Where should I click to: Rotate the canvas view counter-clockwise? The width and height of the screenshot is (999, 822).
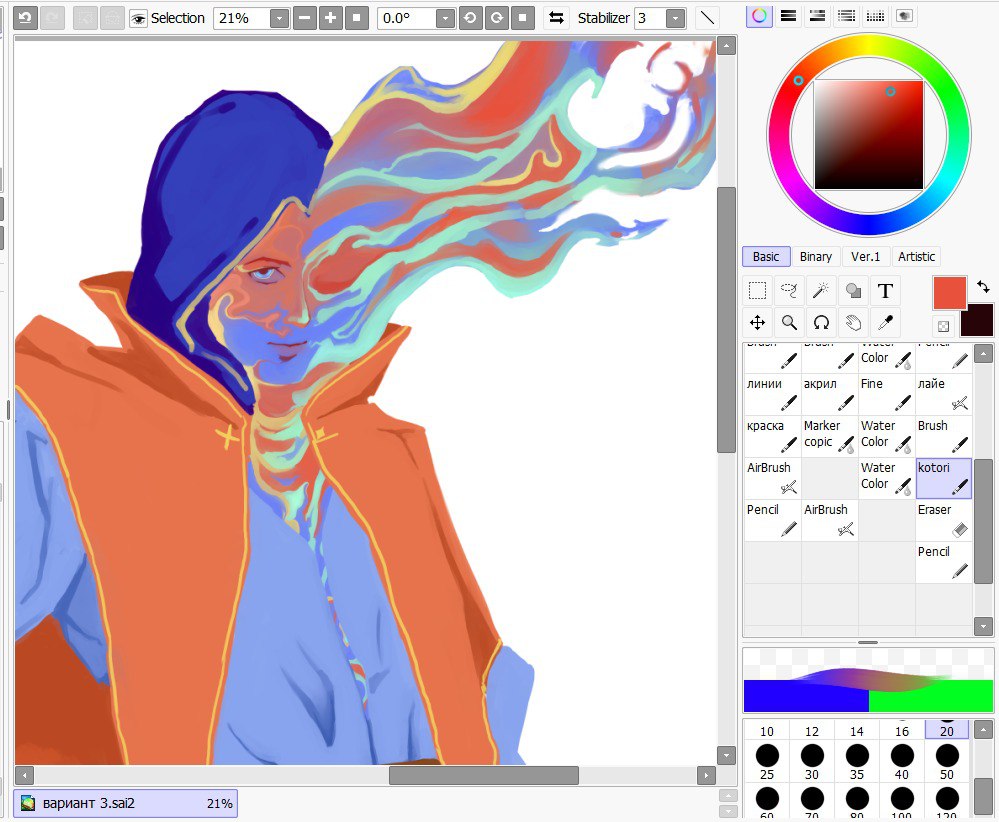(470, 18)
